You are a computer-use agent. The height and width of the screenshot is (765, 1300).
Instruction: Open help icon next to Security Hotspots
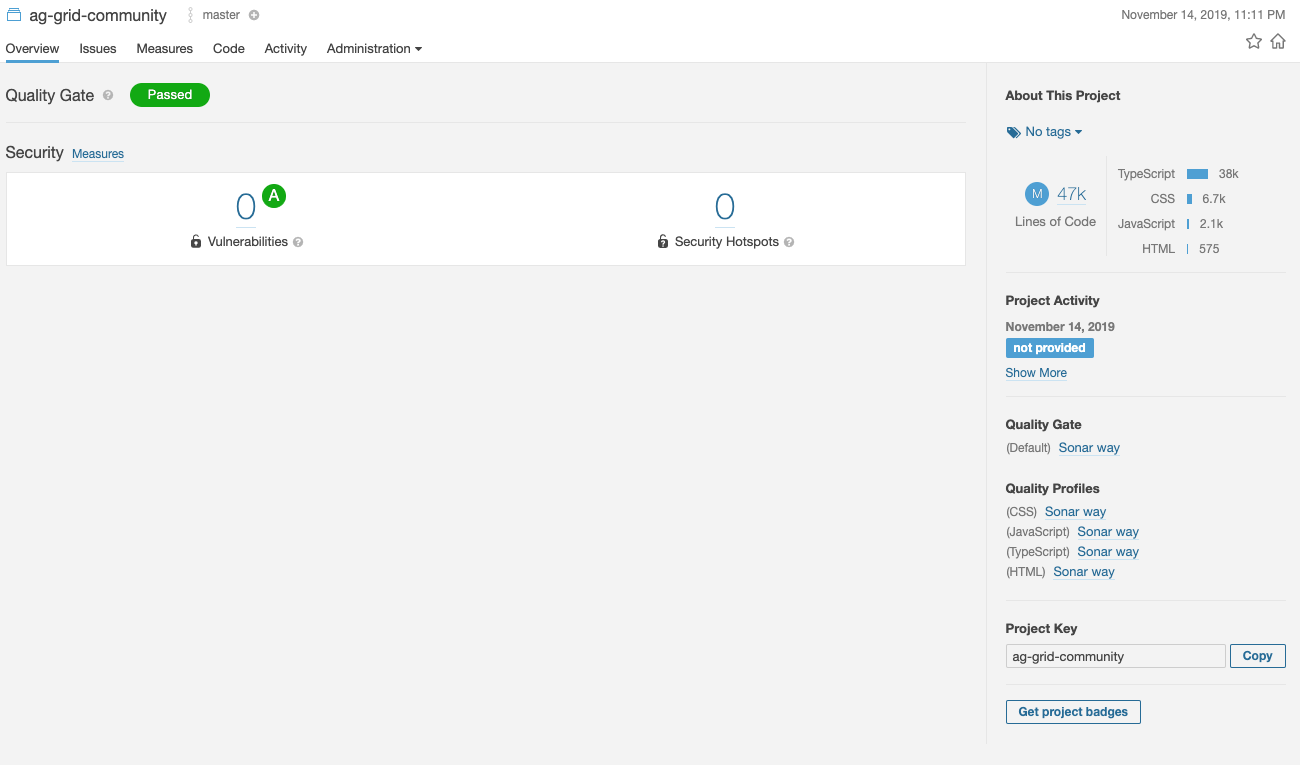click(789, 242)
